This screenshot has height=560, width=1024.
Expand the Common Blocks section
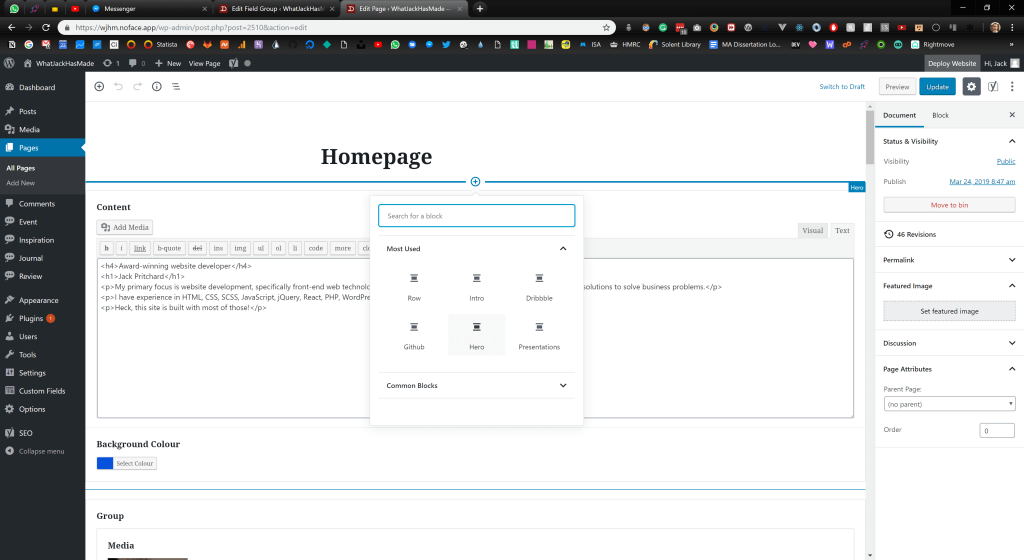coord(563,385)
